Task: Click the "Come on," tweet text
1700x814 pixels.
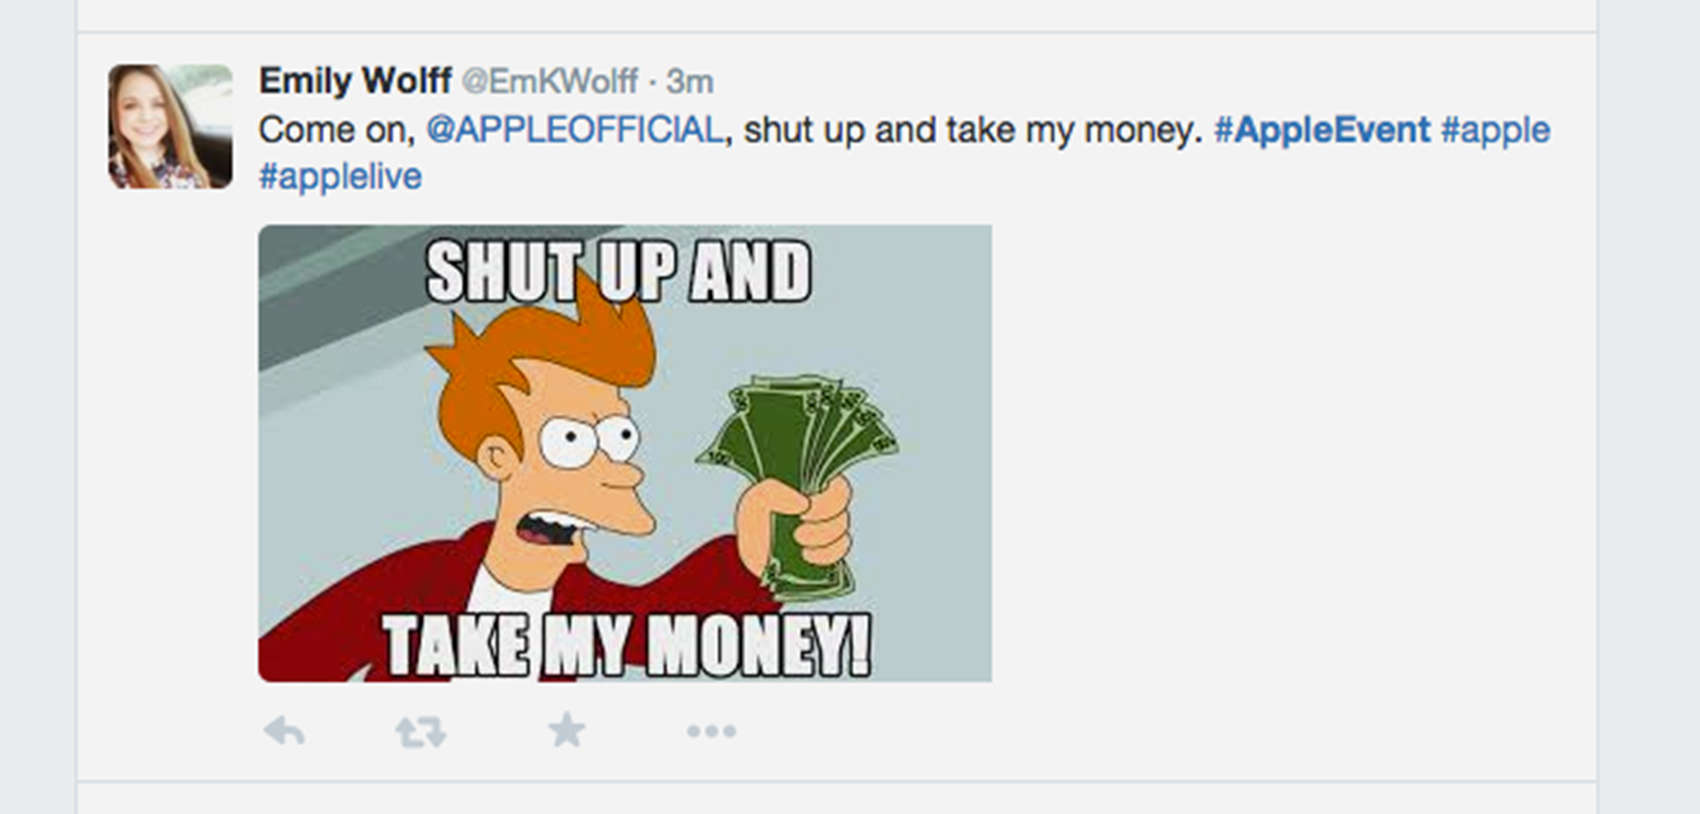Action: pos(336,130)
